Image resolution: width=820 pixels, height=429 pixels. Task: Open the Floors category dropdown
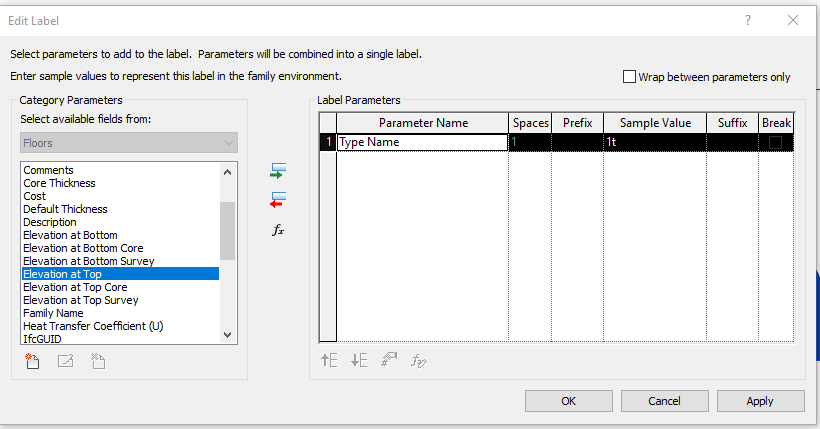pyautogui.click(x=129, y=143)
